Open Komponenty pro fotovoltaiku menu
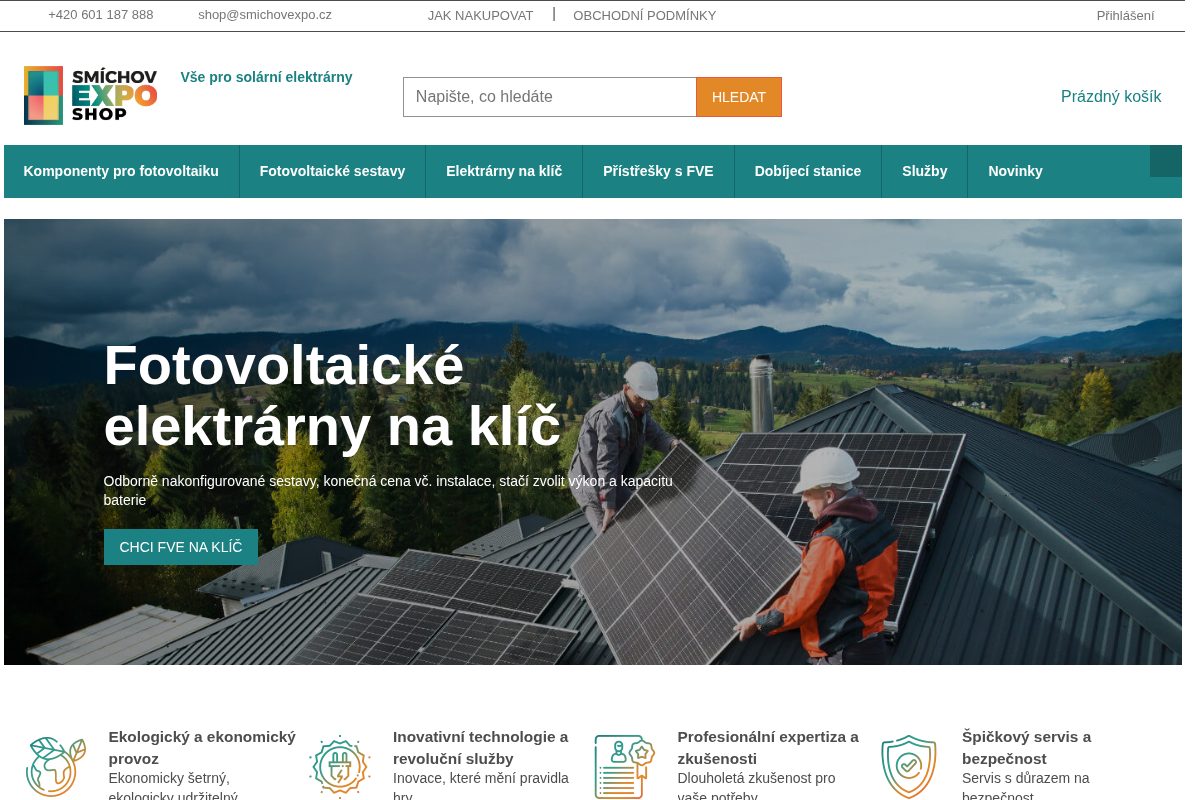The width and height of the screenshot is (1200, 800). coord(121,171)
